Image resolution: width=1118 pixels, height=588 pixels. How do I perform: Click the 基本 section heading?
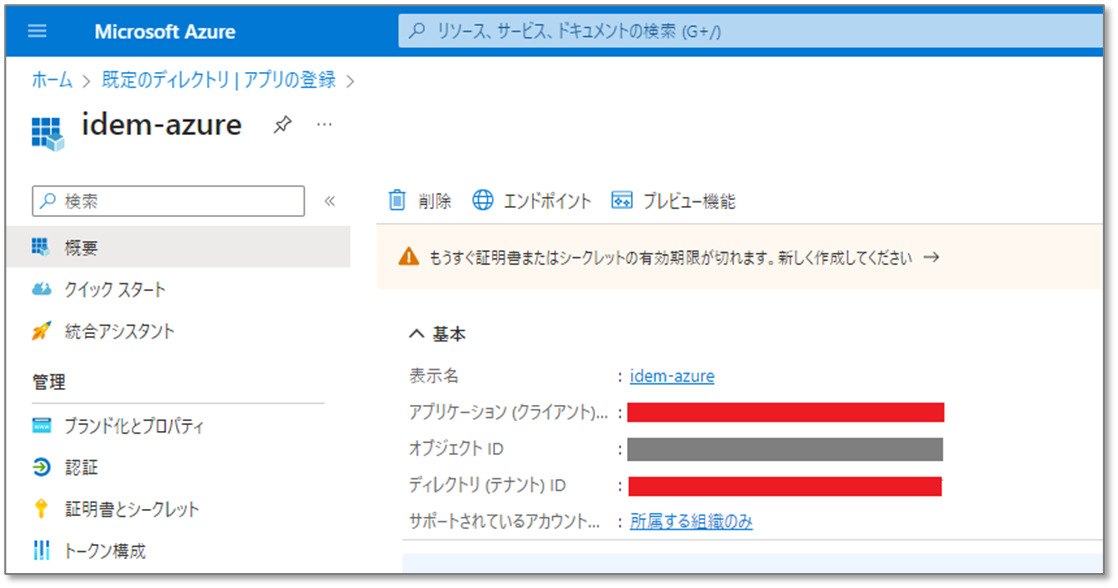point(449,334)
